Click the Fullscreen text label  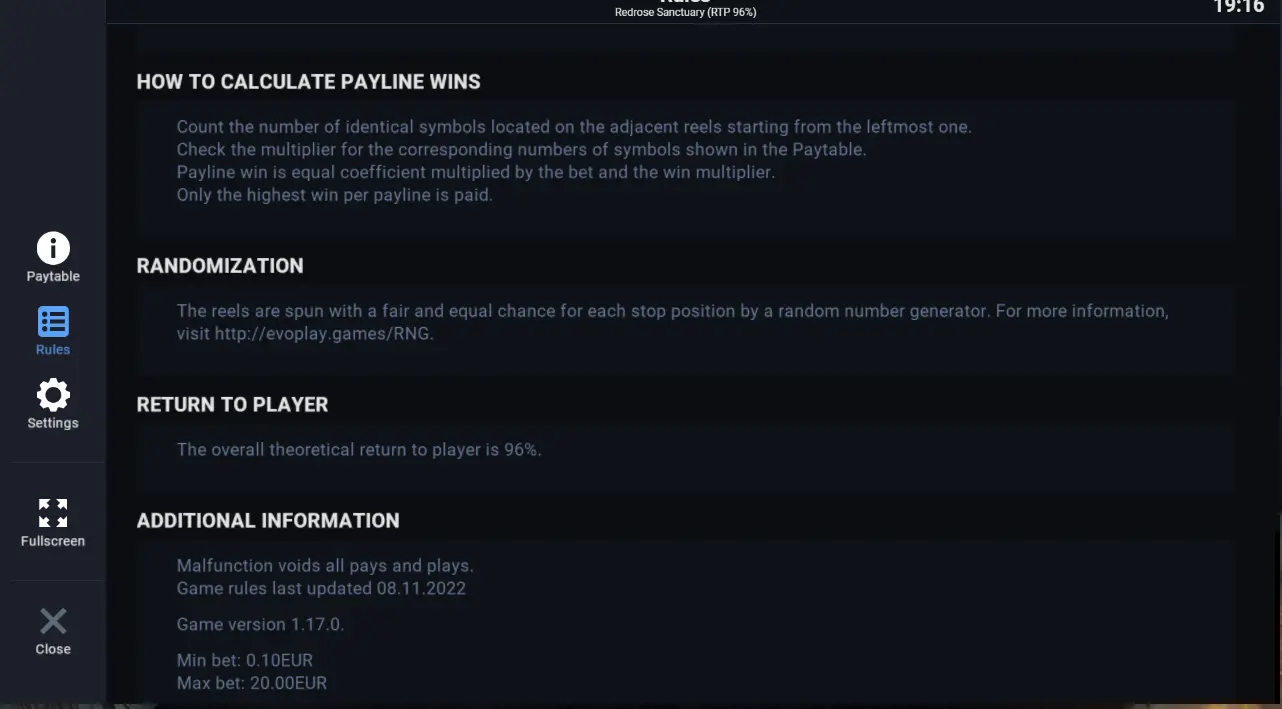pos(53,541)
